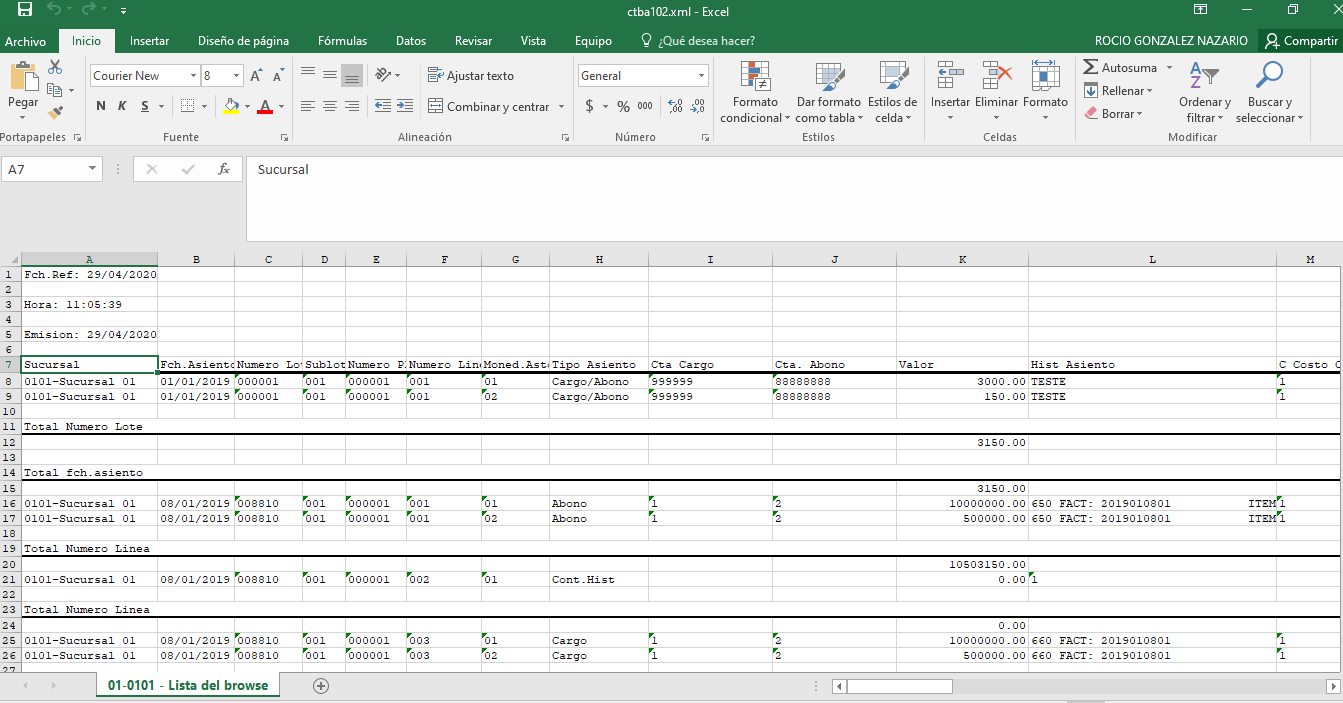Click the accounting currency dollar icon
The height and width of the screenshot is (703, 1343).
tap(590, 106)
